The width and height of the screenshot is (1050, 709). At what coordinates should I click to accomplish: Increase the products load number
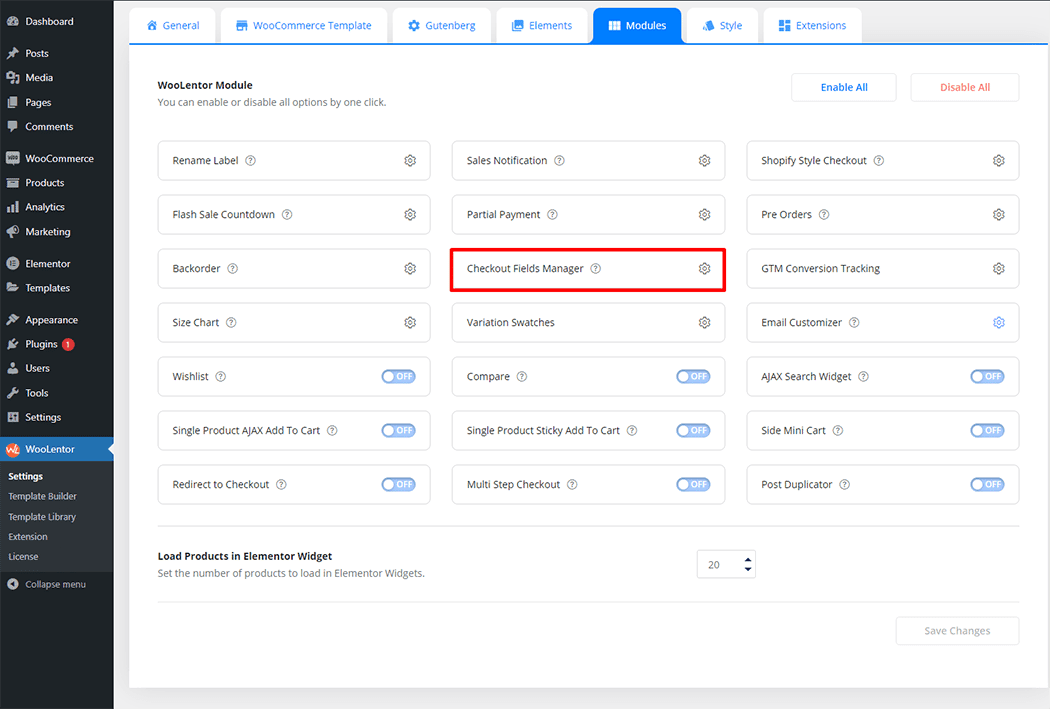coord(748,560)
